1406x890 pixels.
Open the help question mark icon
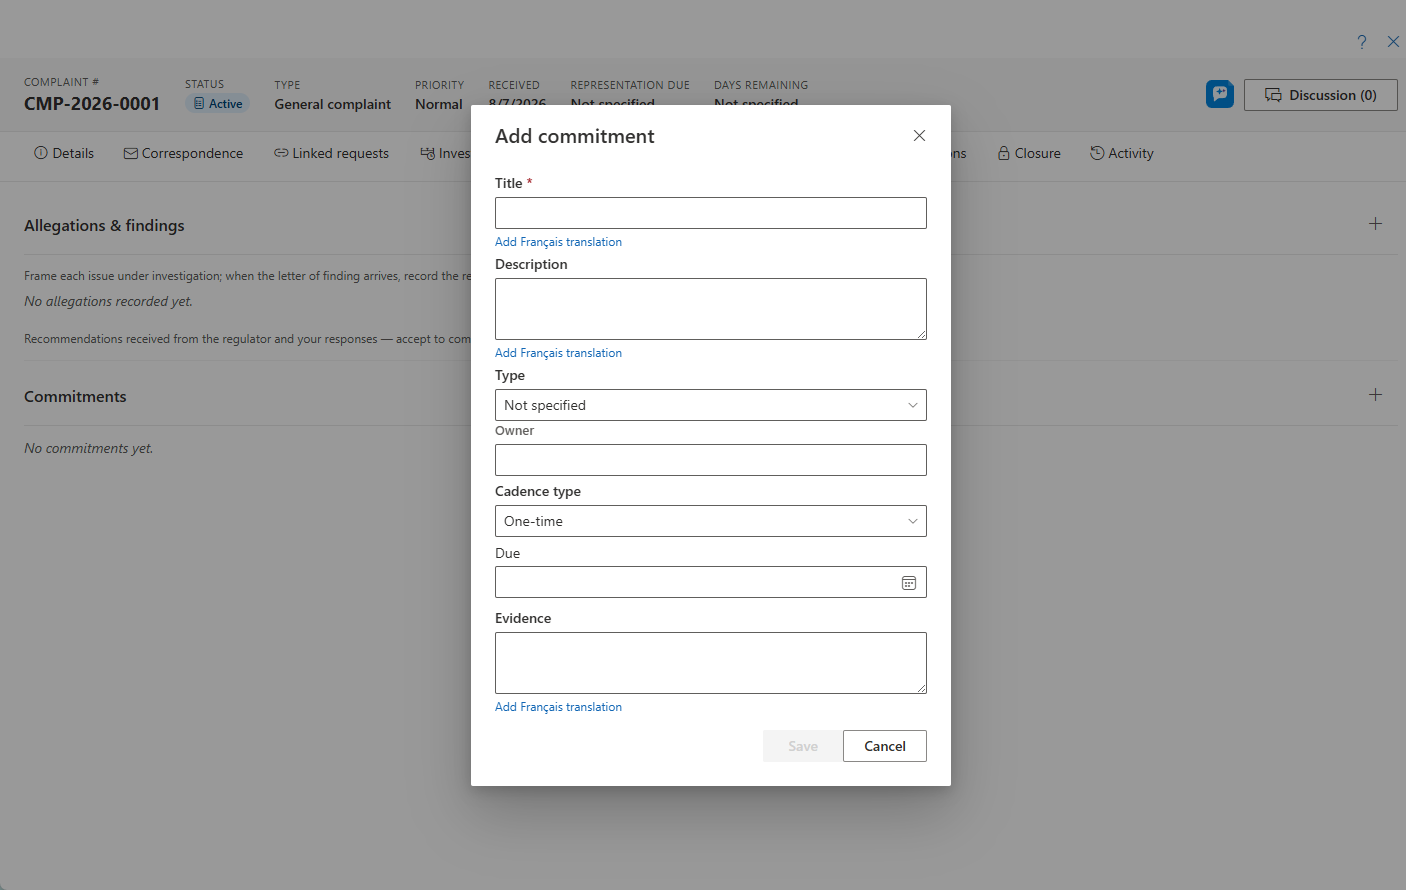pyautogui.click(x=1361, y=42)
